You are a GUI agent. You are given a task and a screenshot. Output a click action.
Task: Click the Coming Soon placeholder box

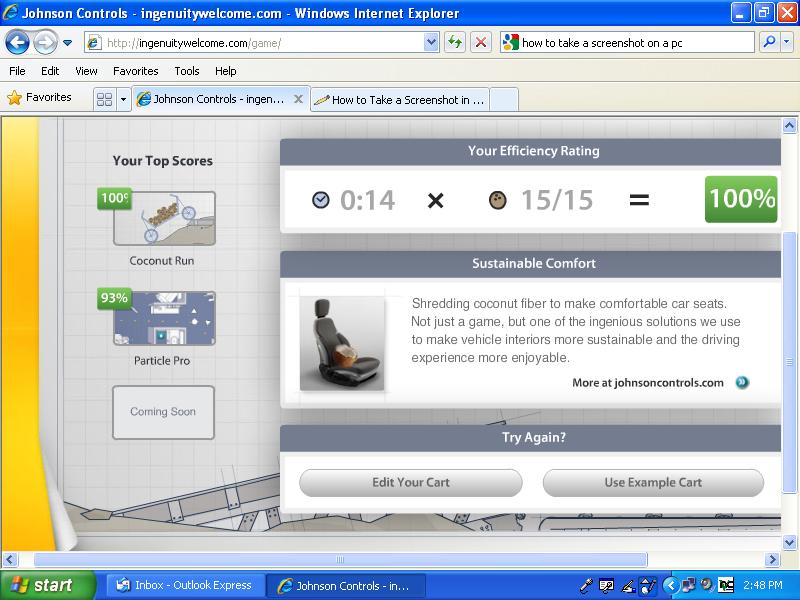pyautogui.click(x=163, y=412)
